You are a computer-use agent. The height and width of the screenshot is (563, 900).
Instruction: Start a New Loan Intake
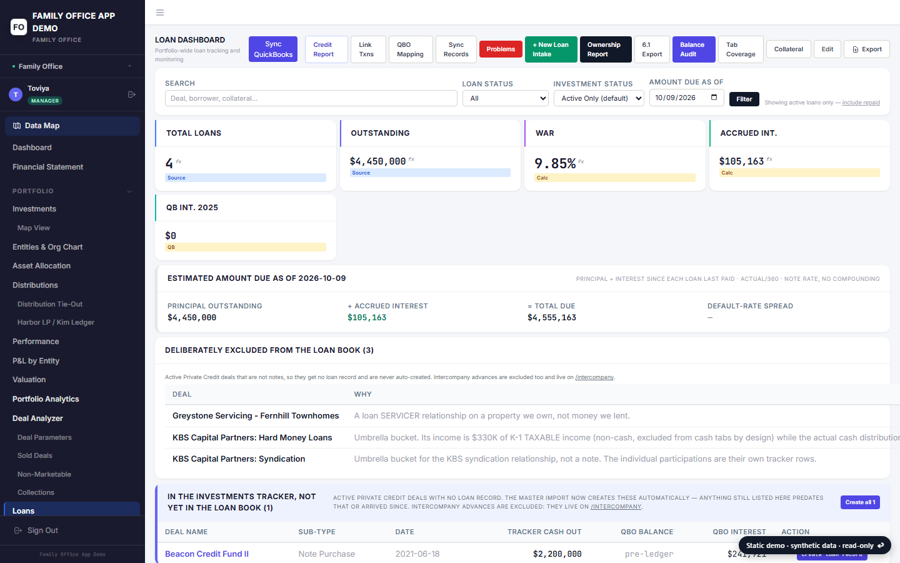click(x=550, y=49)
